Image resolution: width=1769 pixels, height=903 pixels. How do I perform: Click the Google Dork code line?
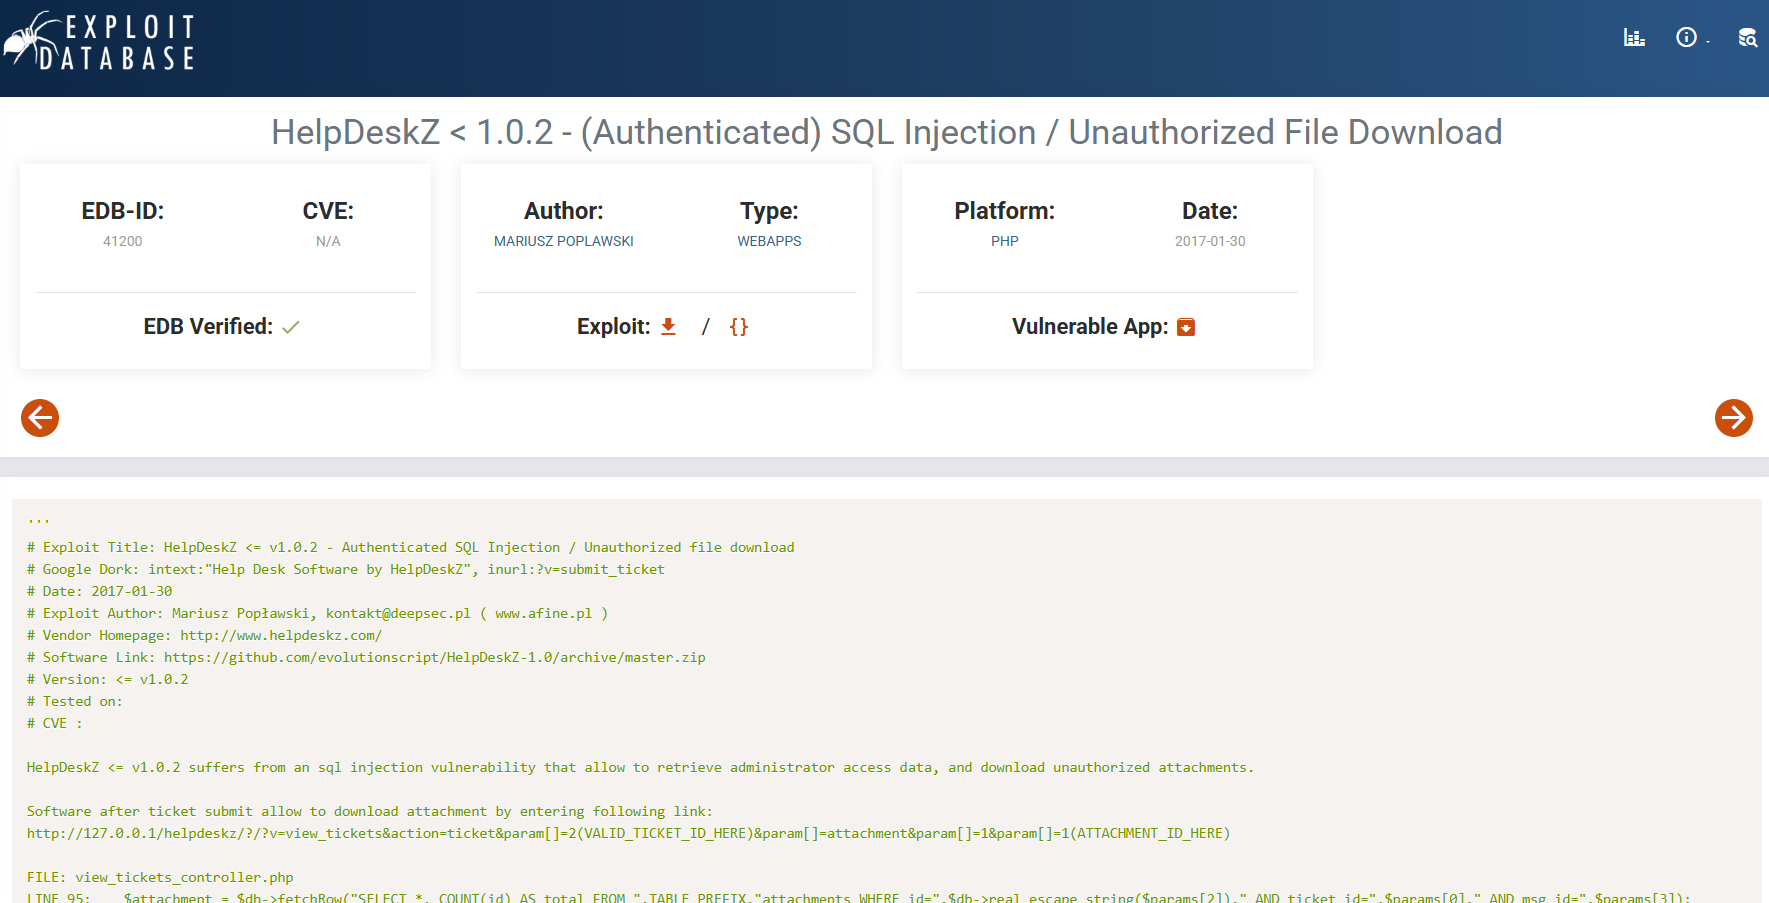click(346, 569)
